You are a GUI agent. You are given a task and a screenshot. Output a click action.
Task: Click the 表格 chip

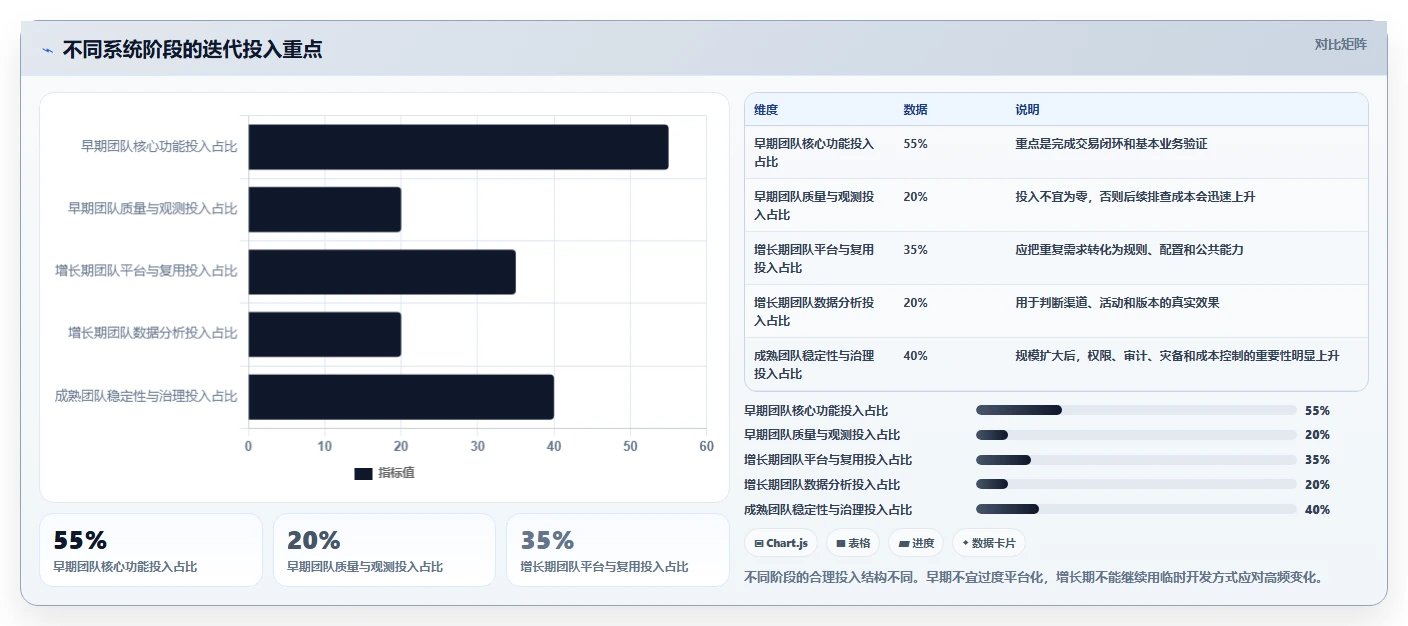853,543
